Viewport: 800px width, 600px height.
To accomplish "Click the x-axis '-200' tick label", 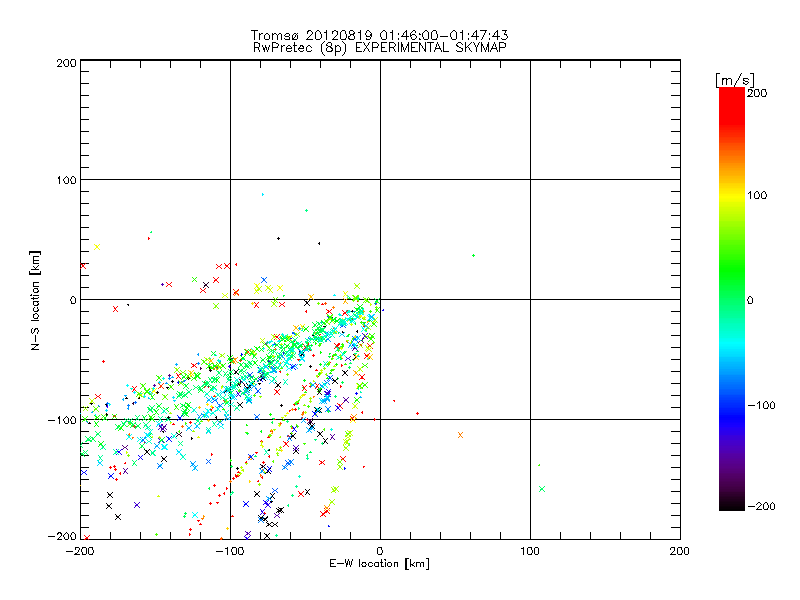I will pyautogui.click(x=81, y=551).
